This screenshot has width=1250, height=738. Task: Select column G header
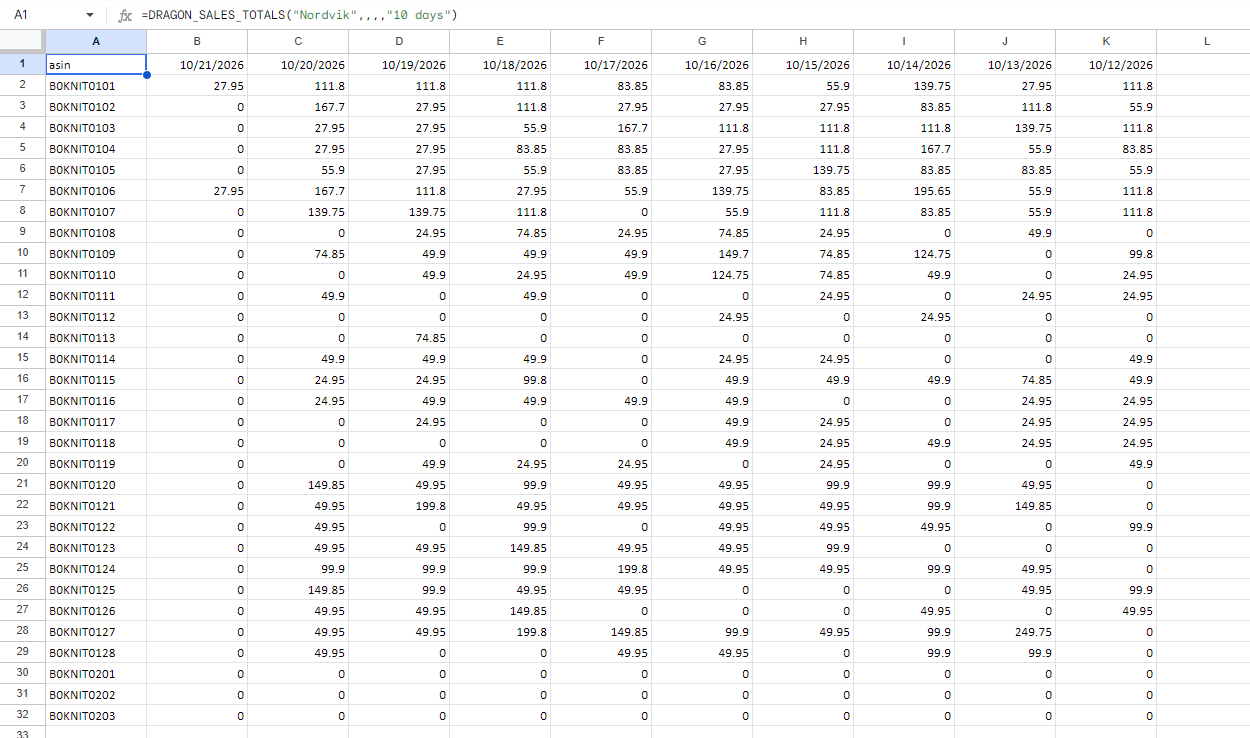click(702, 41)
